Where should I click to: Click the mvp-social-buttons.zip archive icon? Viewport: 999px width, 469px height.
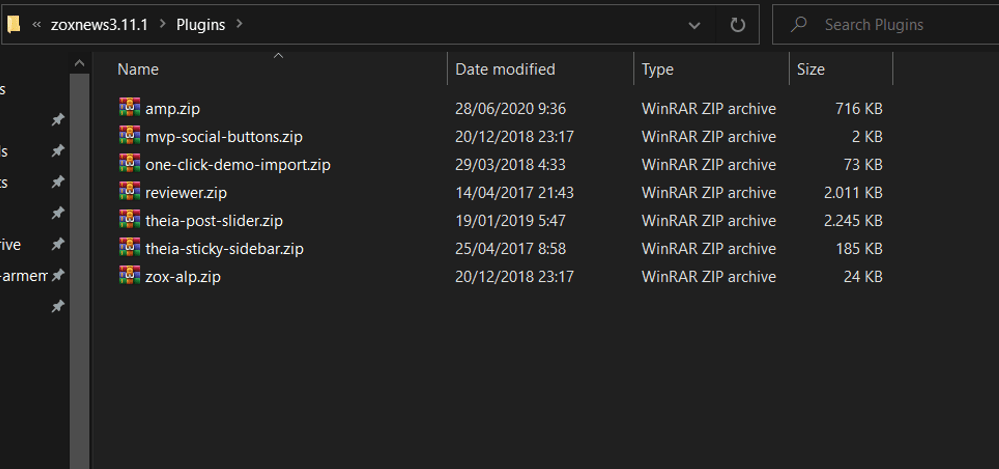(x=129, y=136)
